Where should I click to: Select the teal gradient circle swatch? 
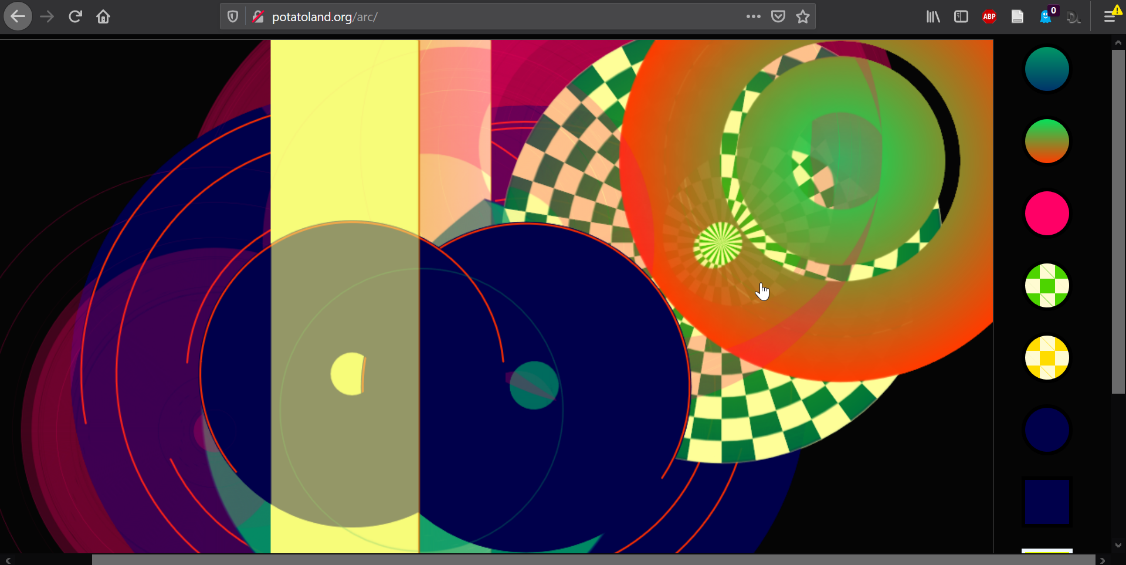click(1047, 69)
